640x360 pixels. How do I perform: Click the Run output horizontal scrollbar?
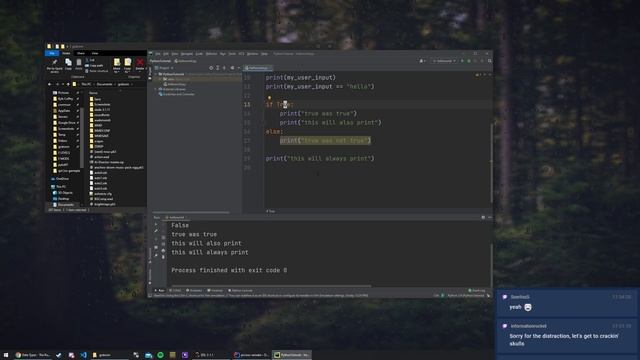pyautogui.click(x=271, y=286)
